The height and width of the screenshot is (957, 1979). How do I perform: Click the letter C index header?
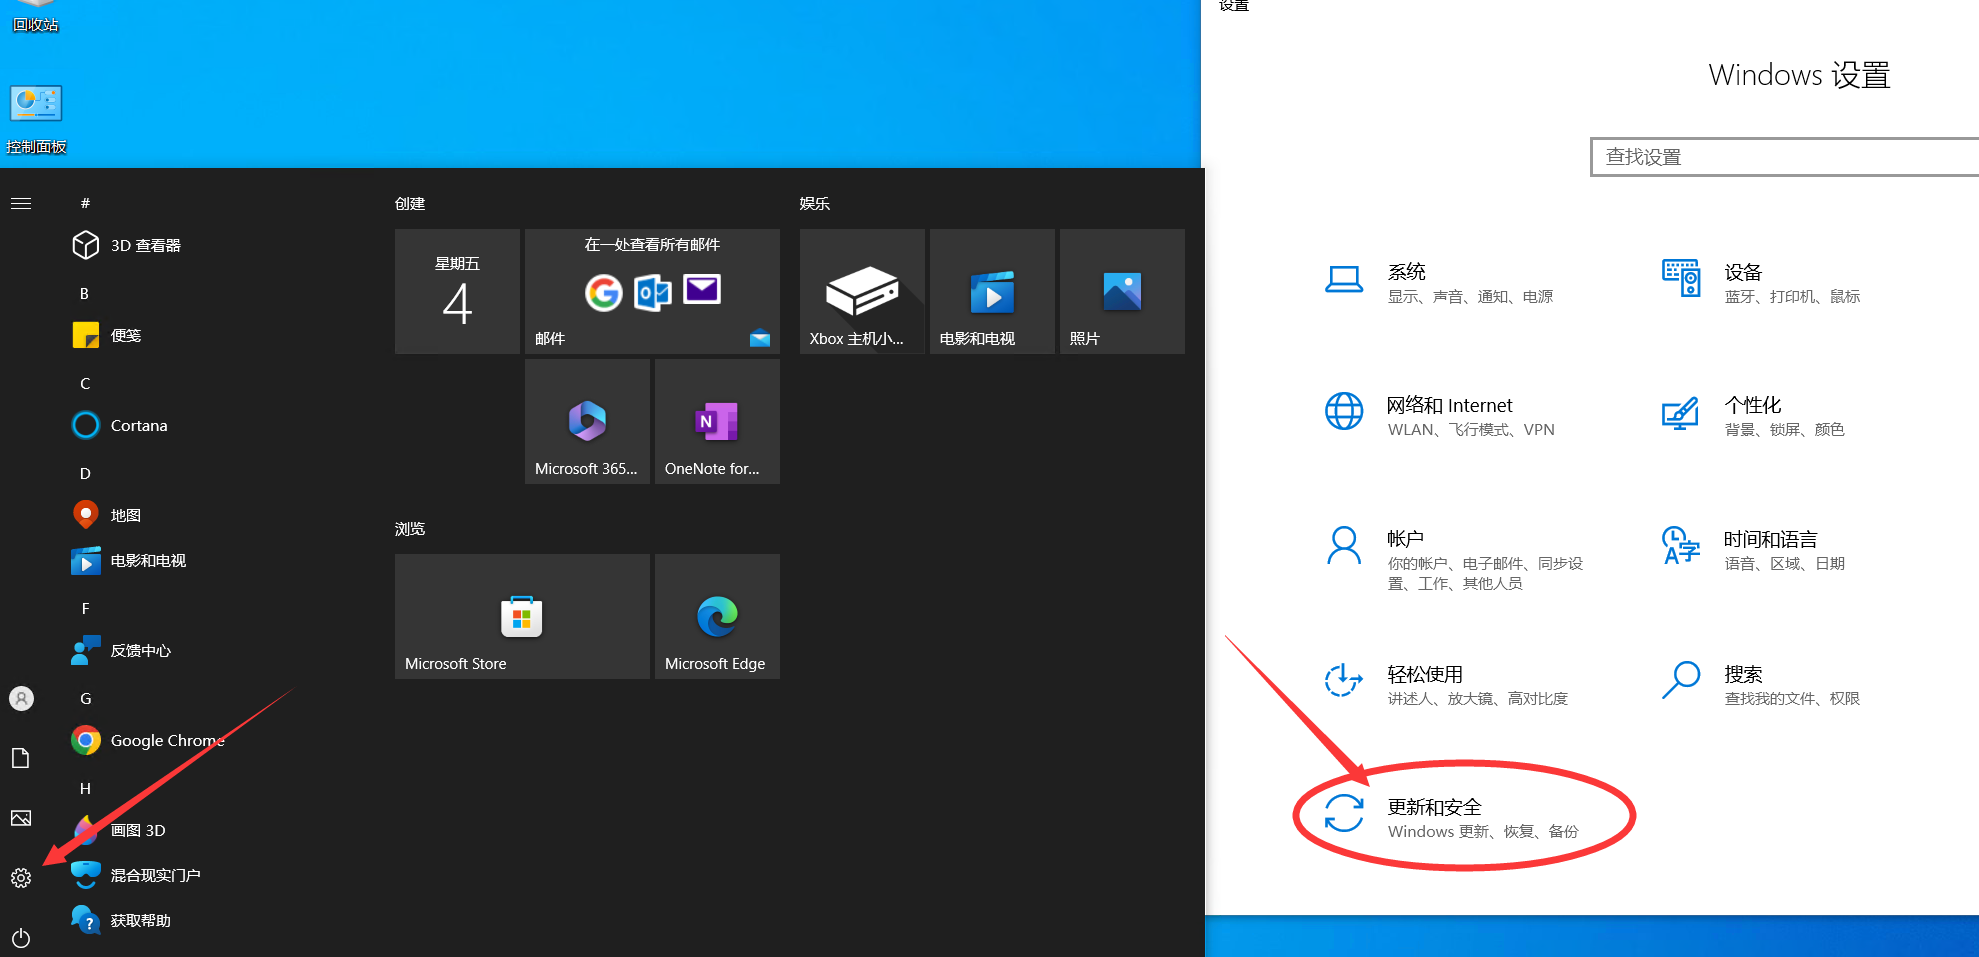pos(85,383)
